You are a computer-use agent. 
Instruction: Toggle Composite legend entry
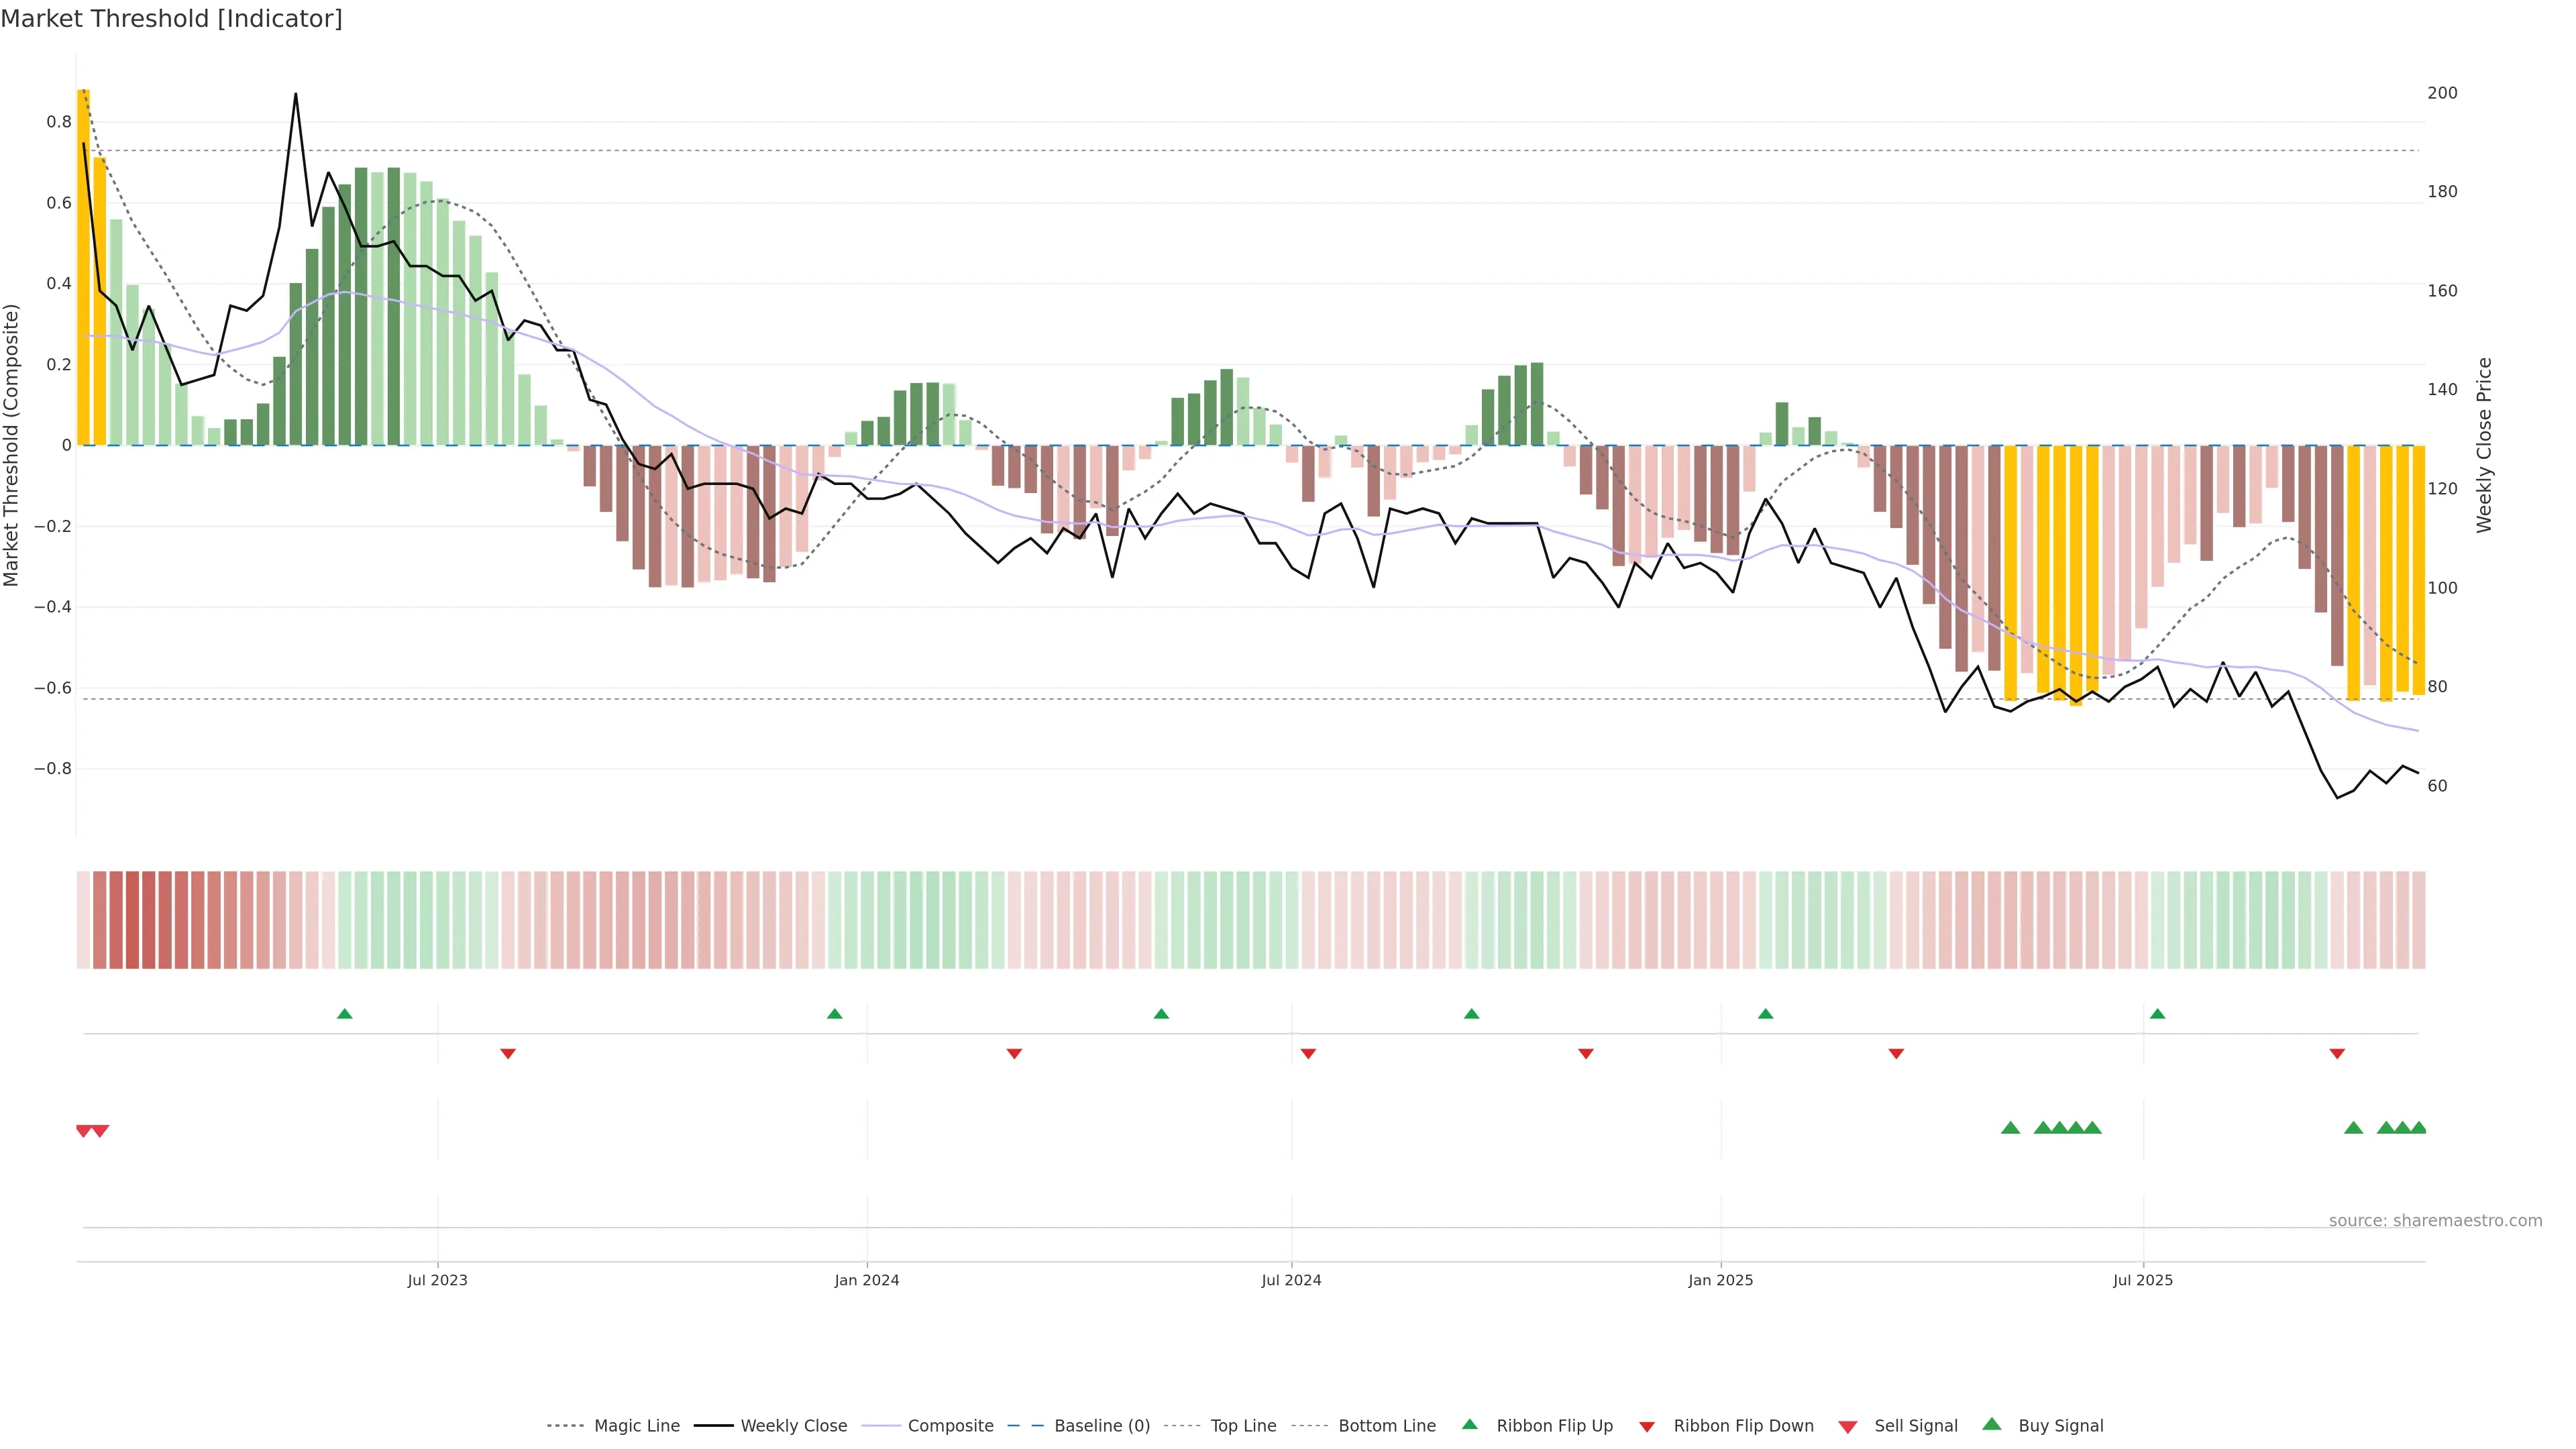950,1426
